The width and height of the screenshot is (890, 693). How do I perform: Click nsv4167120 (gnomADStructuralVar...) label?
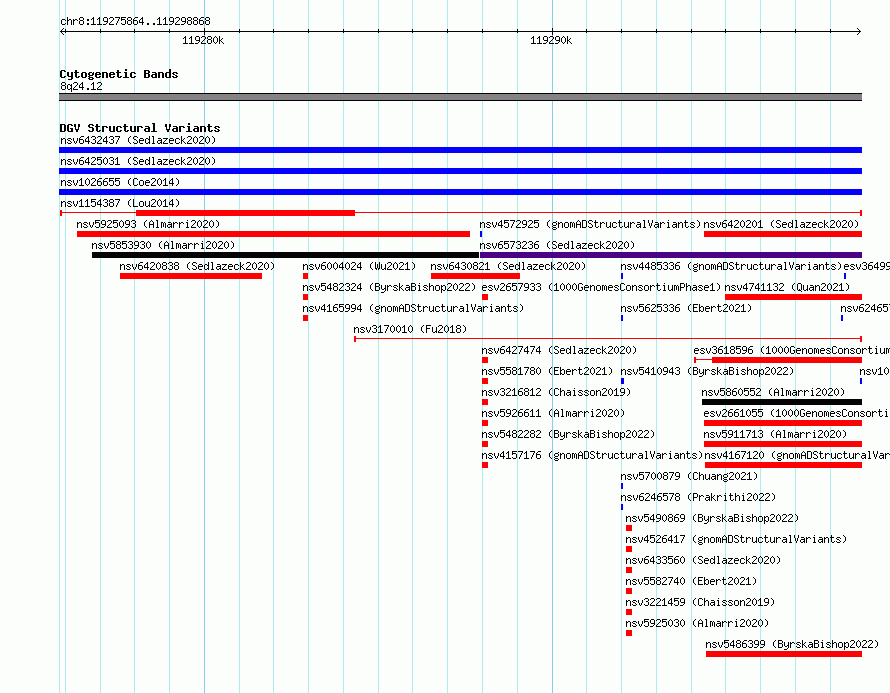click(x=797, y=455)
